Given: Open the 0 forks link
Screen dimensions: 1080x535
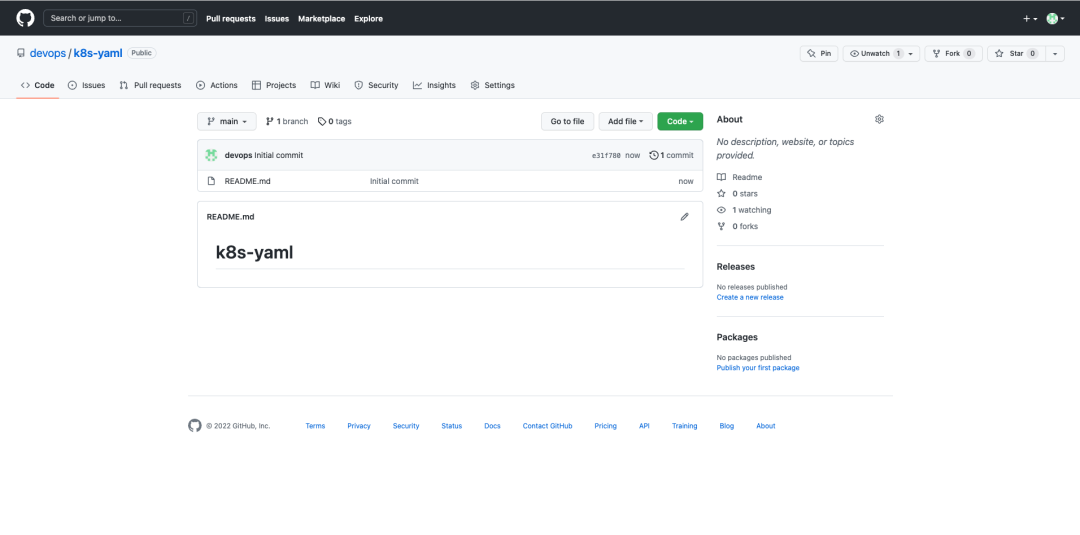Looking at the screenshot, I should click(738, 226).
